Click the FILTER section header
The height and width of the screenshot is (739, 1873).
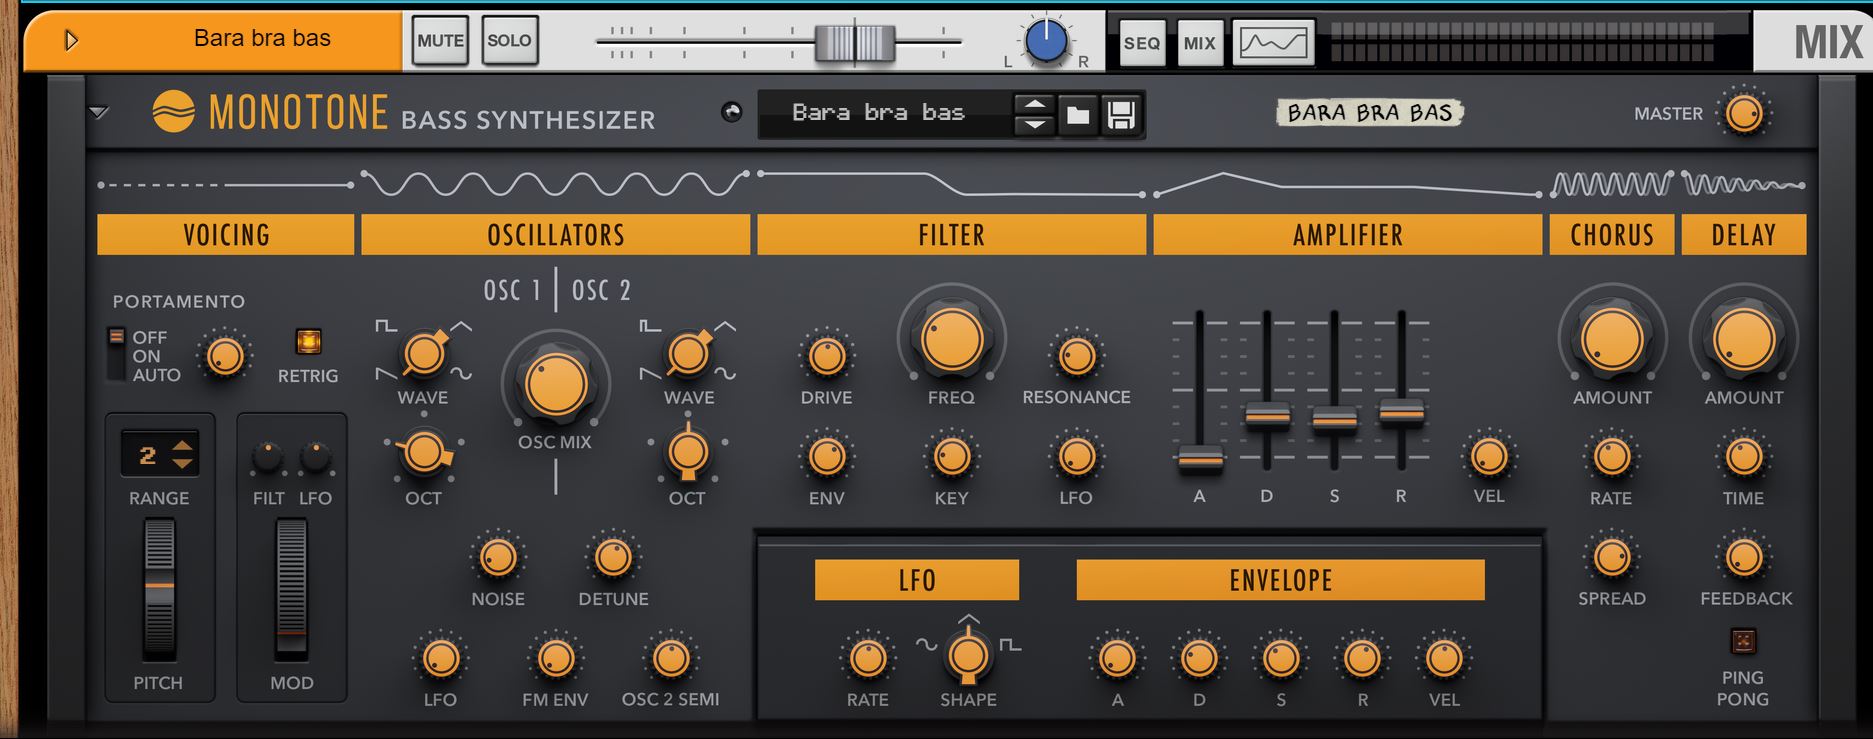(x=952, y=235)
